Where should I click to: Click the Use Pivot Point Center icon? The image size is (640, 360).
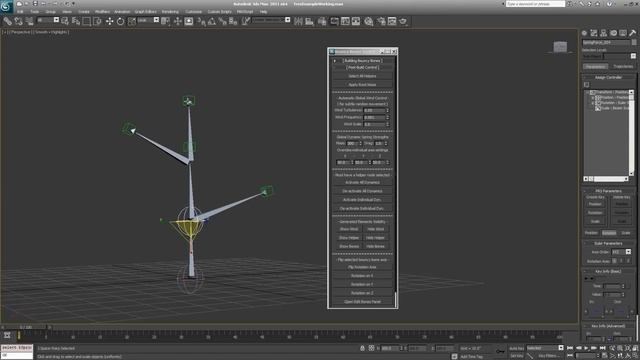166,21
